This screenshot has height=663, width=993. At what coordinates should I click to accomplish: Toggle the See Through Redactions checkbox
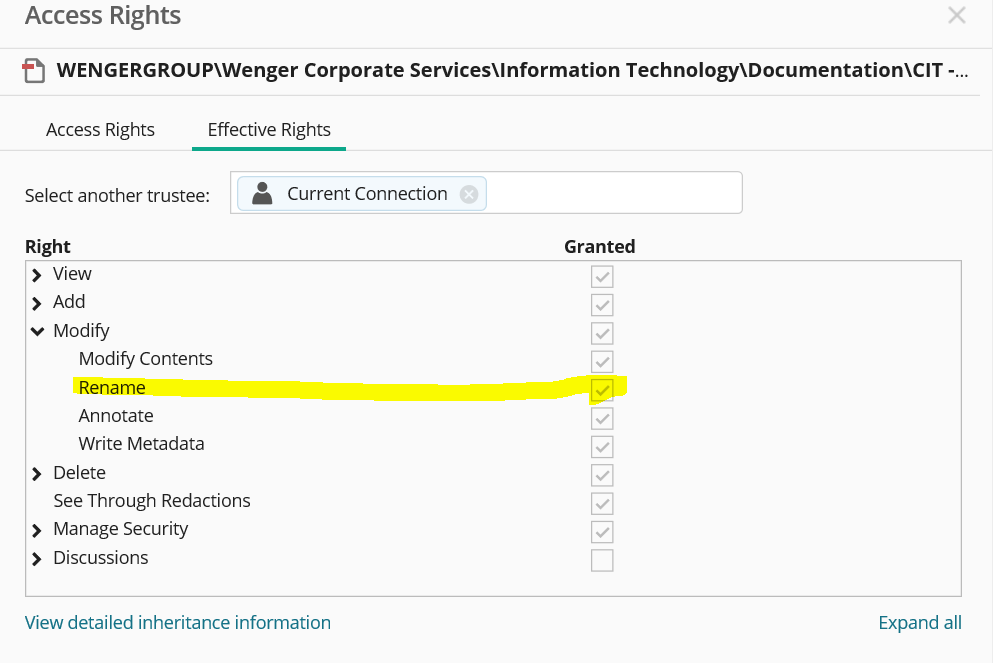(x=602, y=503)
